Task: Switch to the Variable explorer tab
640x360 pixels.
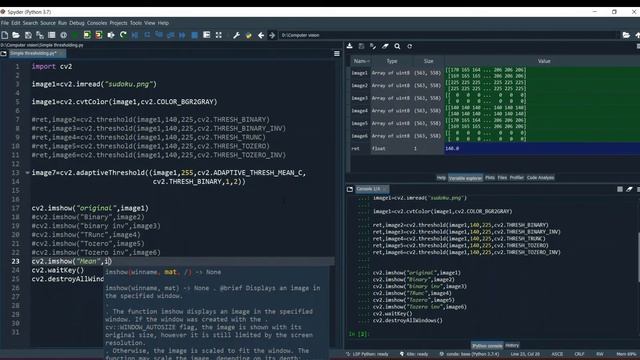Action: (465, 178)
